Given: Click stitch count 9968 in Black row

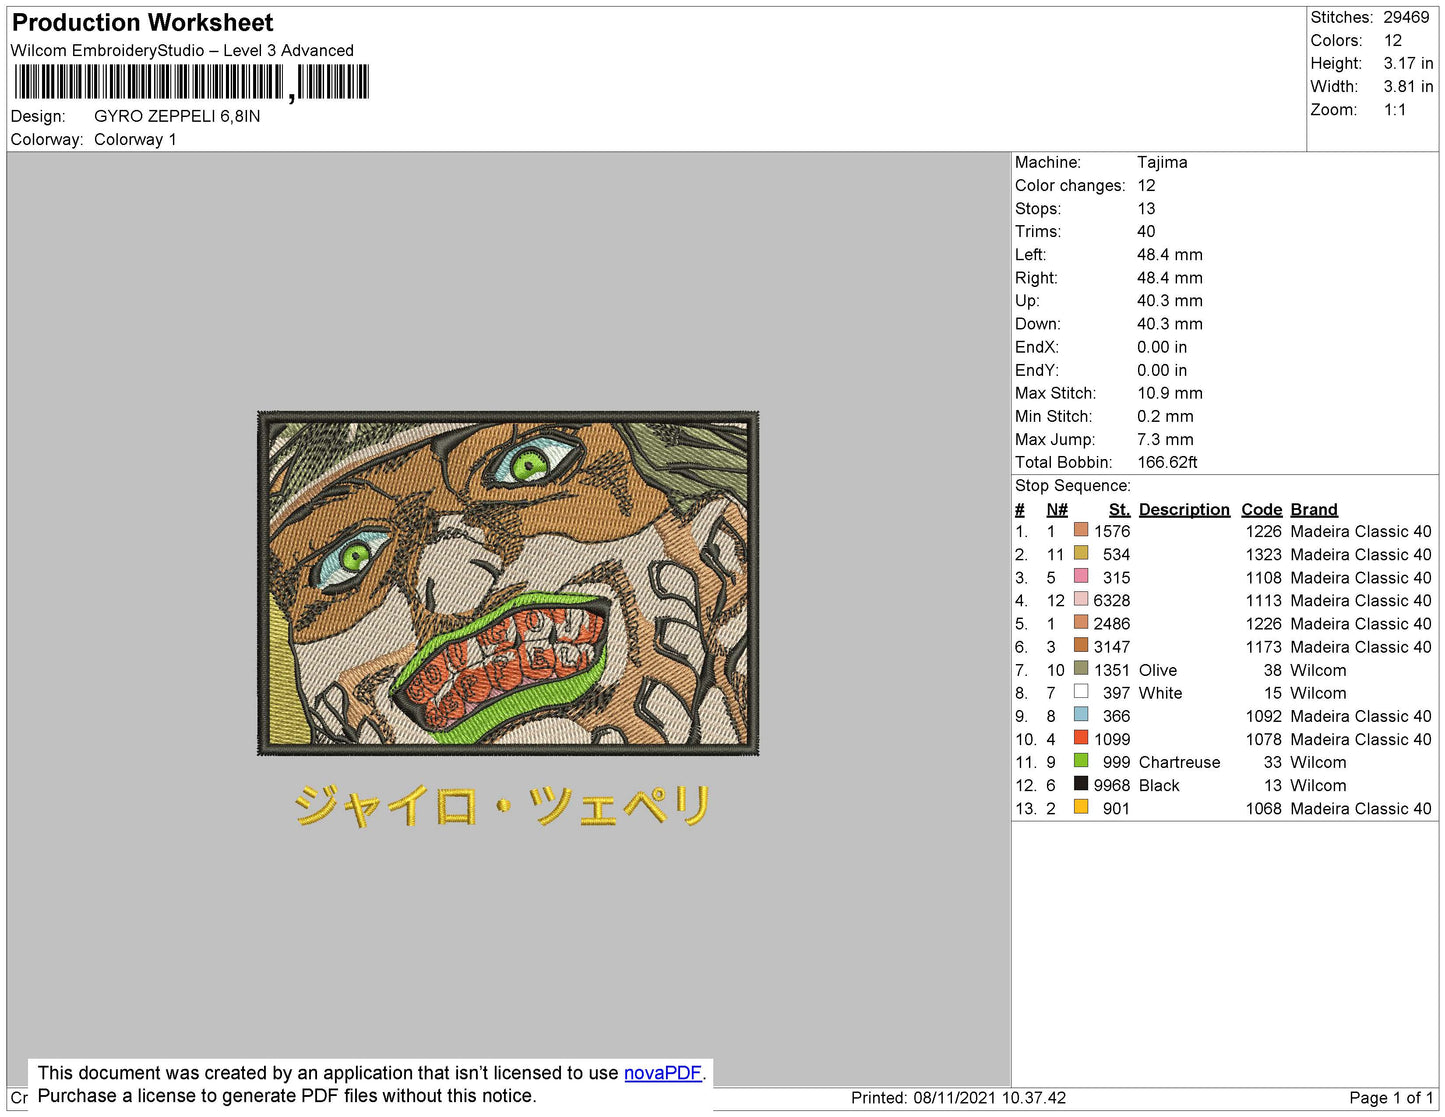Looking at the screenshot, I should point(1111,785).
